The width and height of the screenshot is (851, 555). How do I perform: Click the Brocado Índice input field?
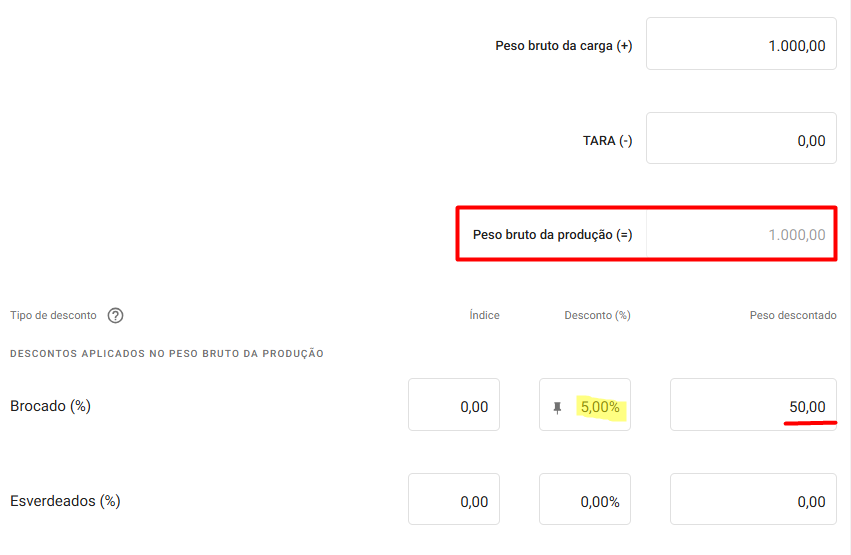point(454,406)
